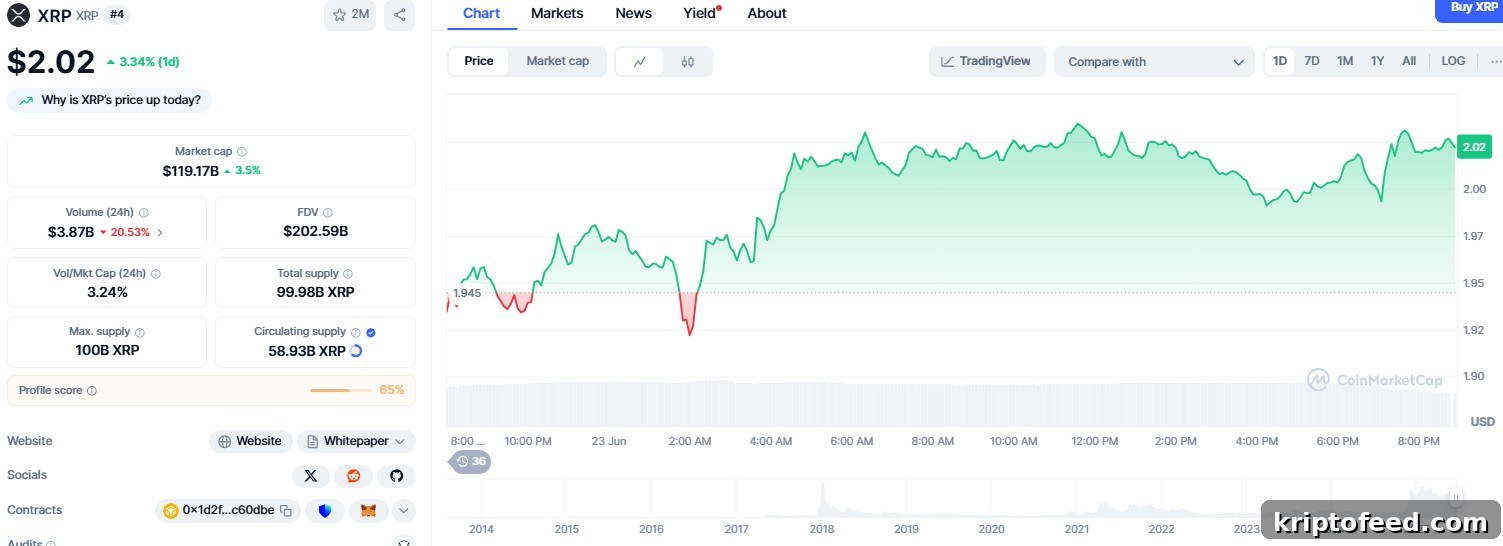Select the 1M time range
This screenshot has height=546, width=1503.
pos(1345,61)
